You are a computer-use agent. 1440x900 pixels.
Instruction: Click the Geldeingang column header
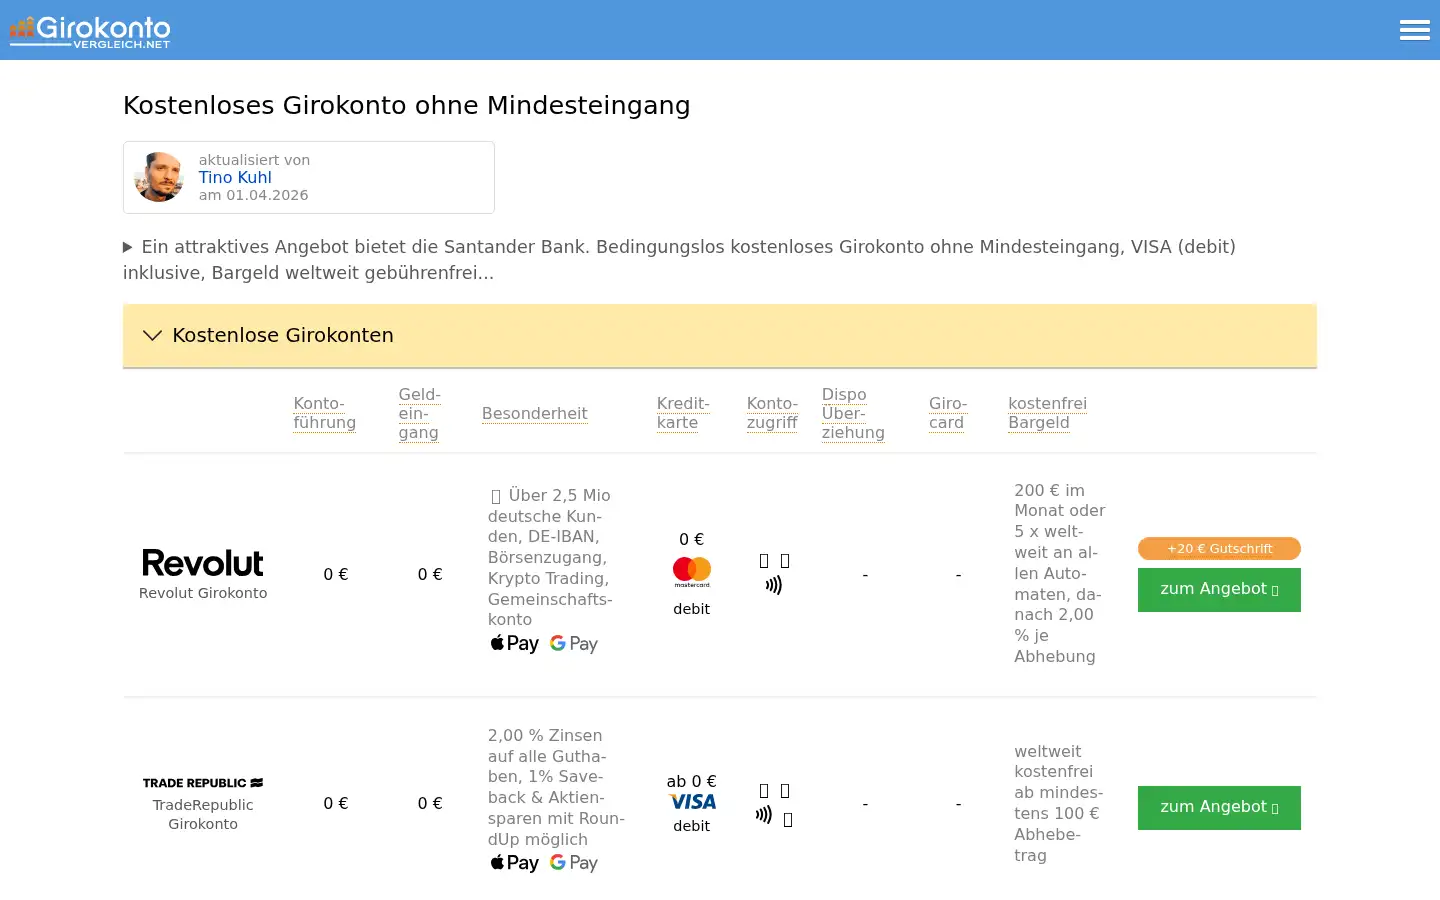coord(419,413)
